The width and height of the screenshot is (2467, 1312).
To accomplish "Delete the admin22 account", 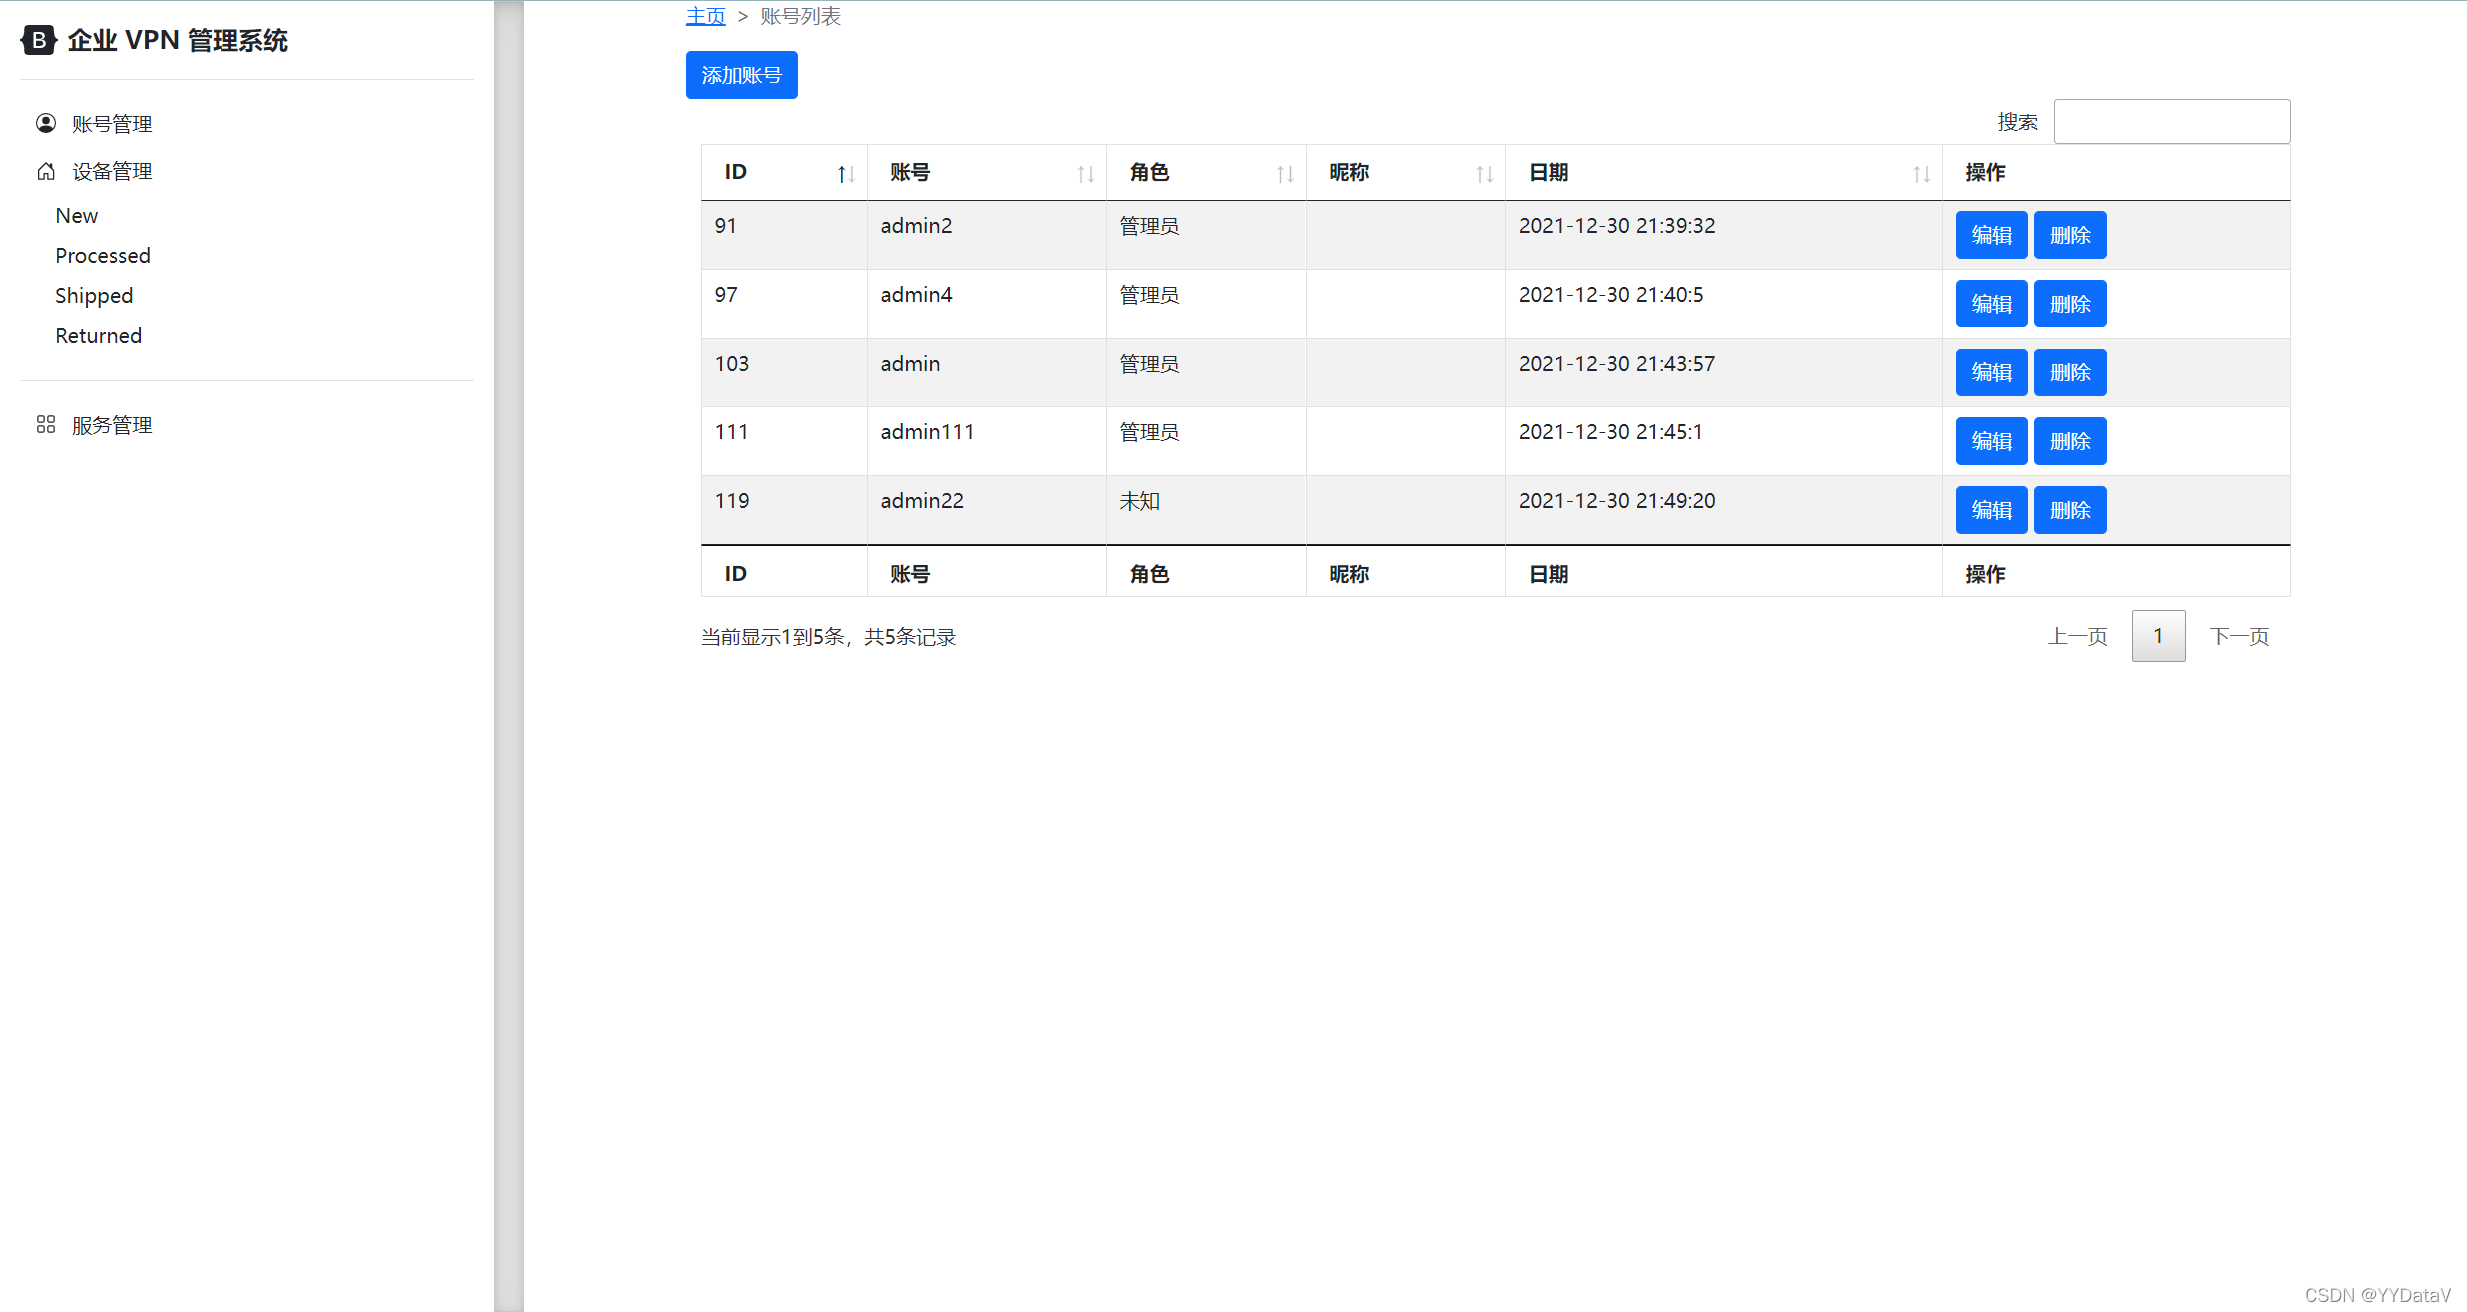I will click(2070, 510).
